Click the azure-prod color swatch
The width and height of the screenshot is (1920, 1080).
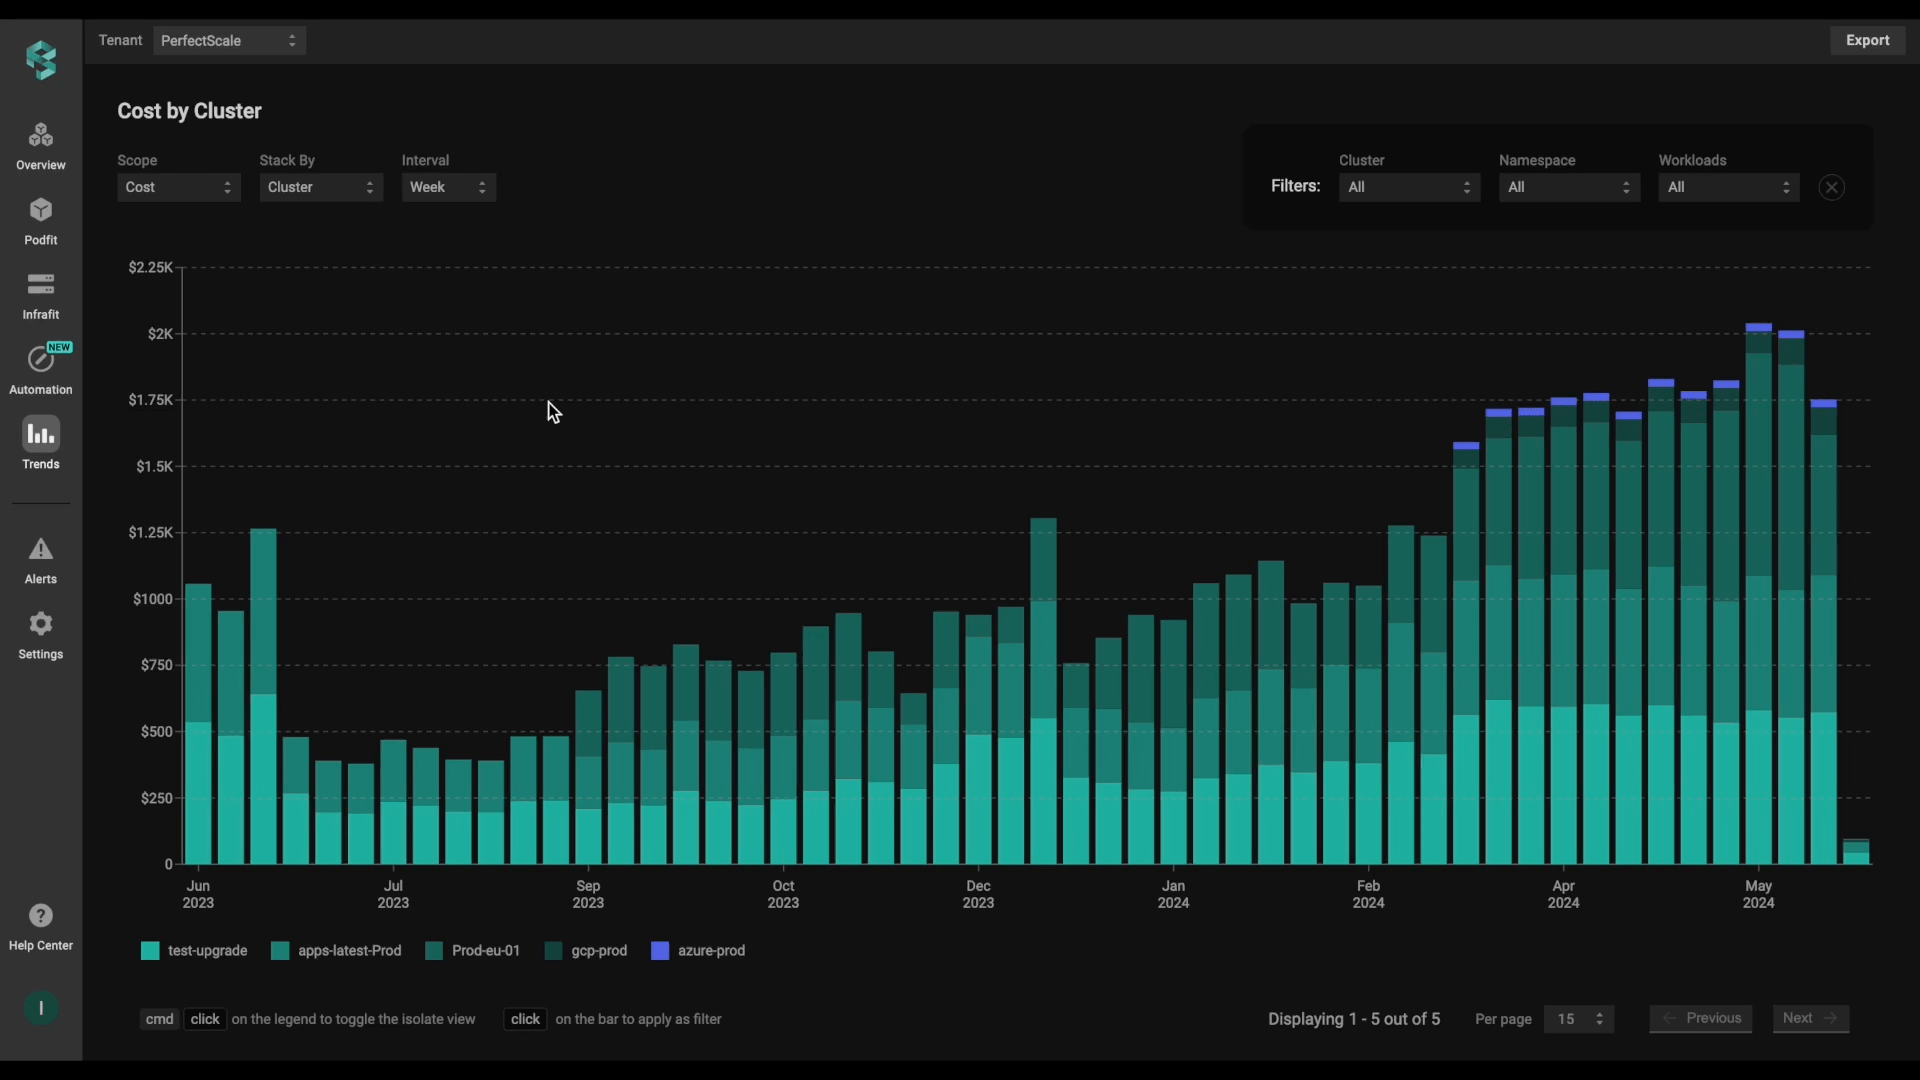[660, 951]
